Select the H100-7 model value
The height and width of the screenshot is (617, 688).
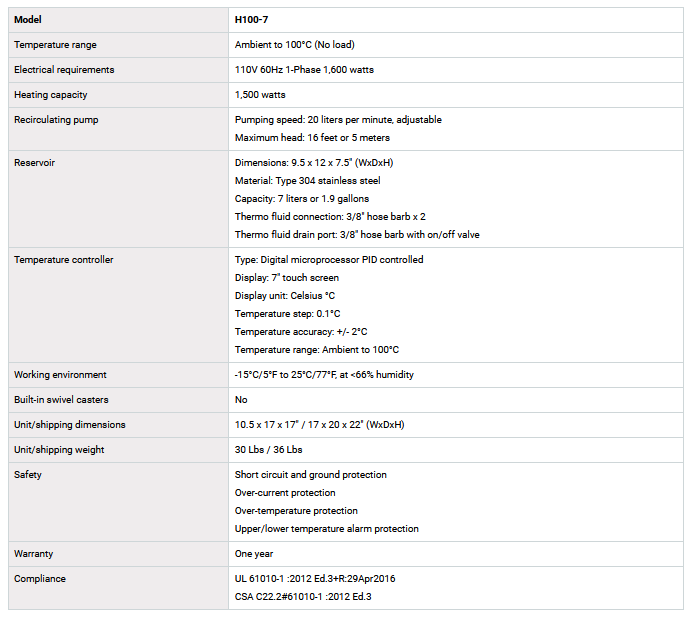252,20
